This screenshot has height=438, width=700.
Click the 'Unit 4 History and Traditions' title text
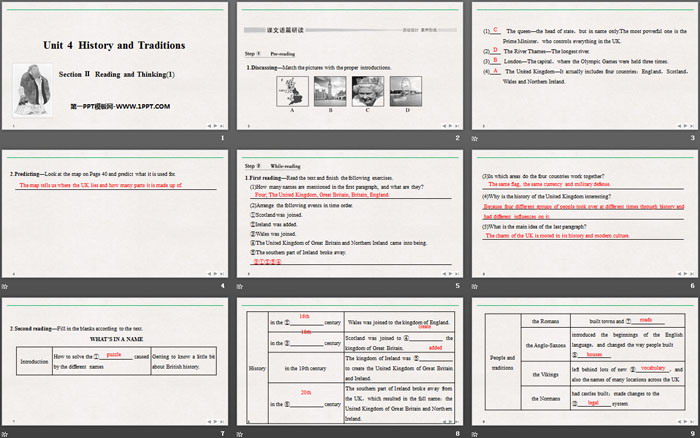tap(114, 45)
